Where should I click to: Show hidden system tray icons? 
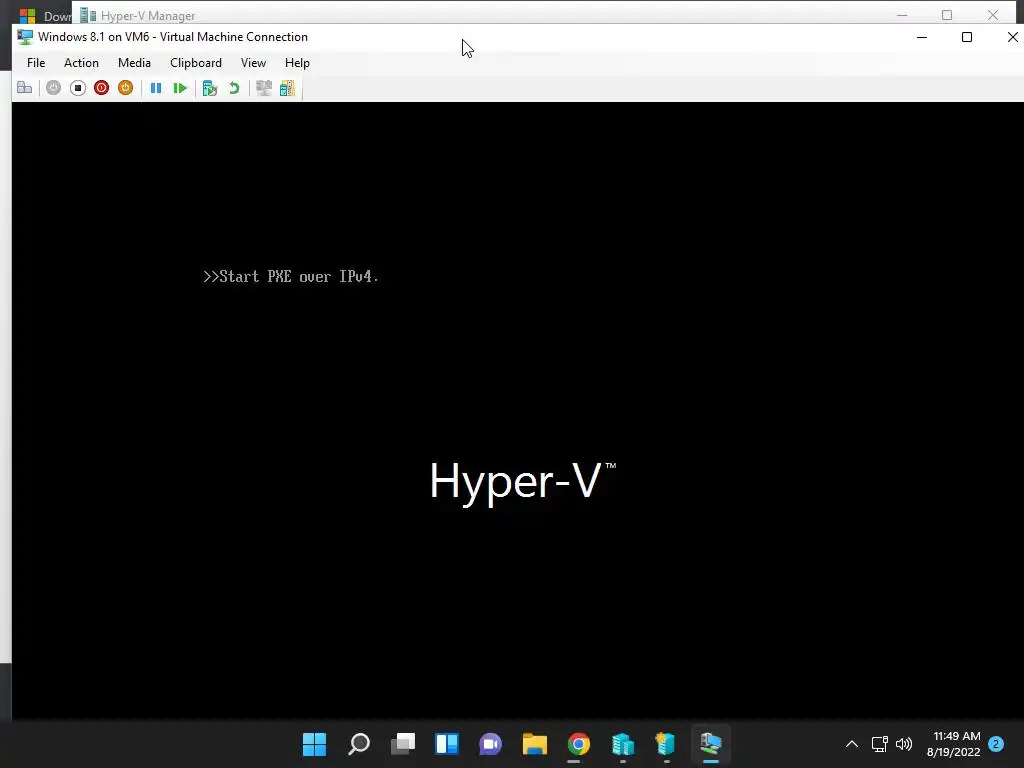click(x=852, y=744)
